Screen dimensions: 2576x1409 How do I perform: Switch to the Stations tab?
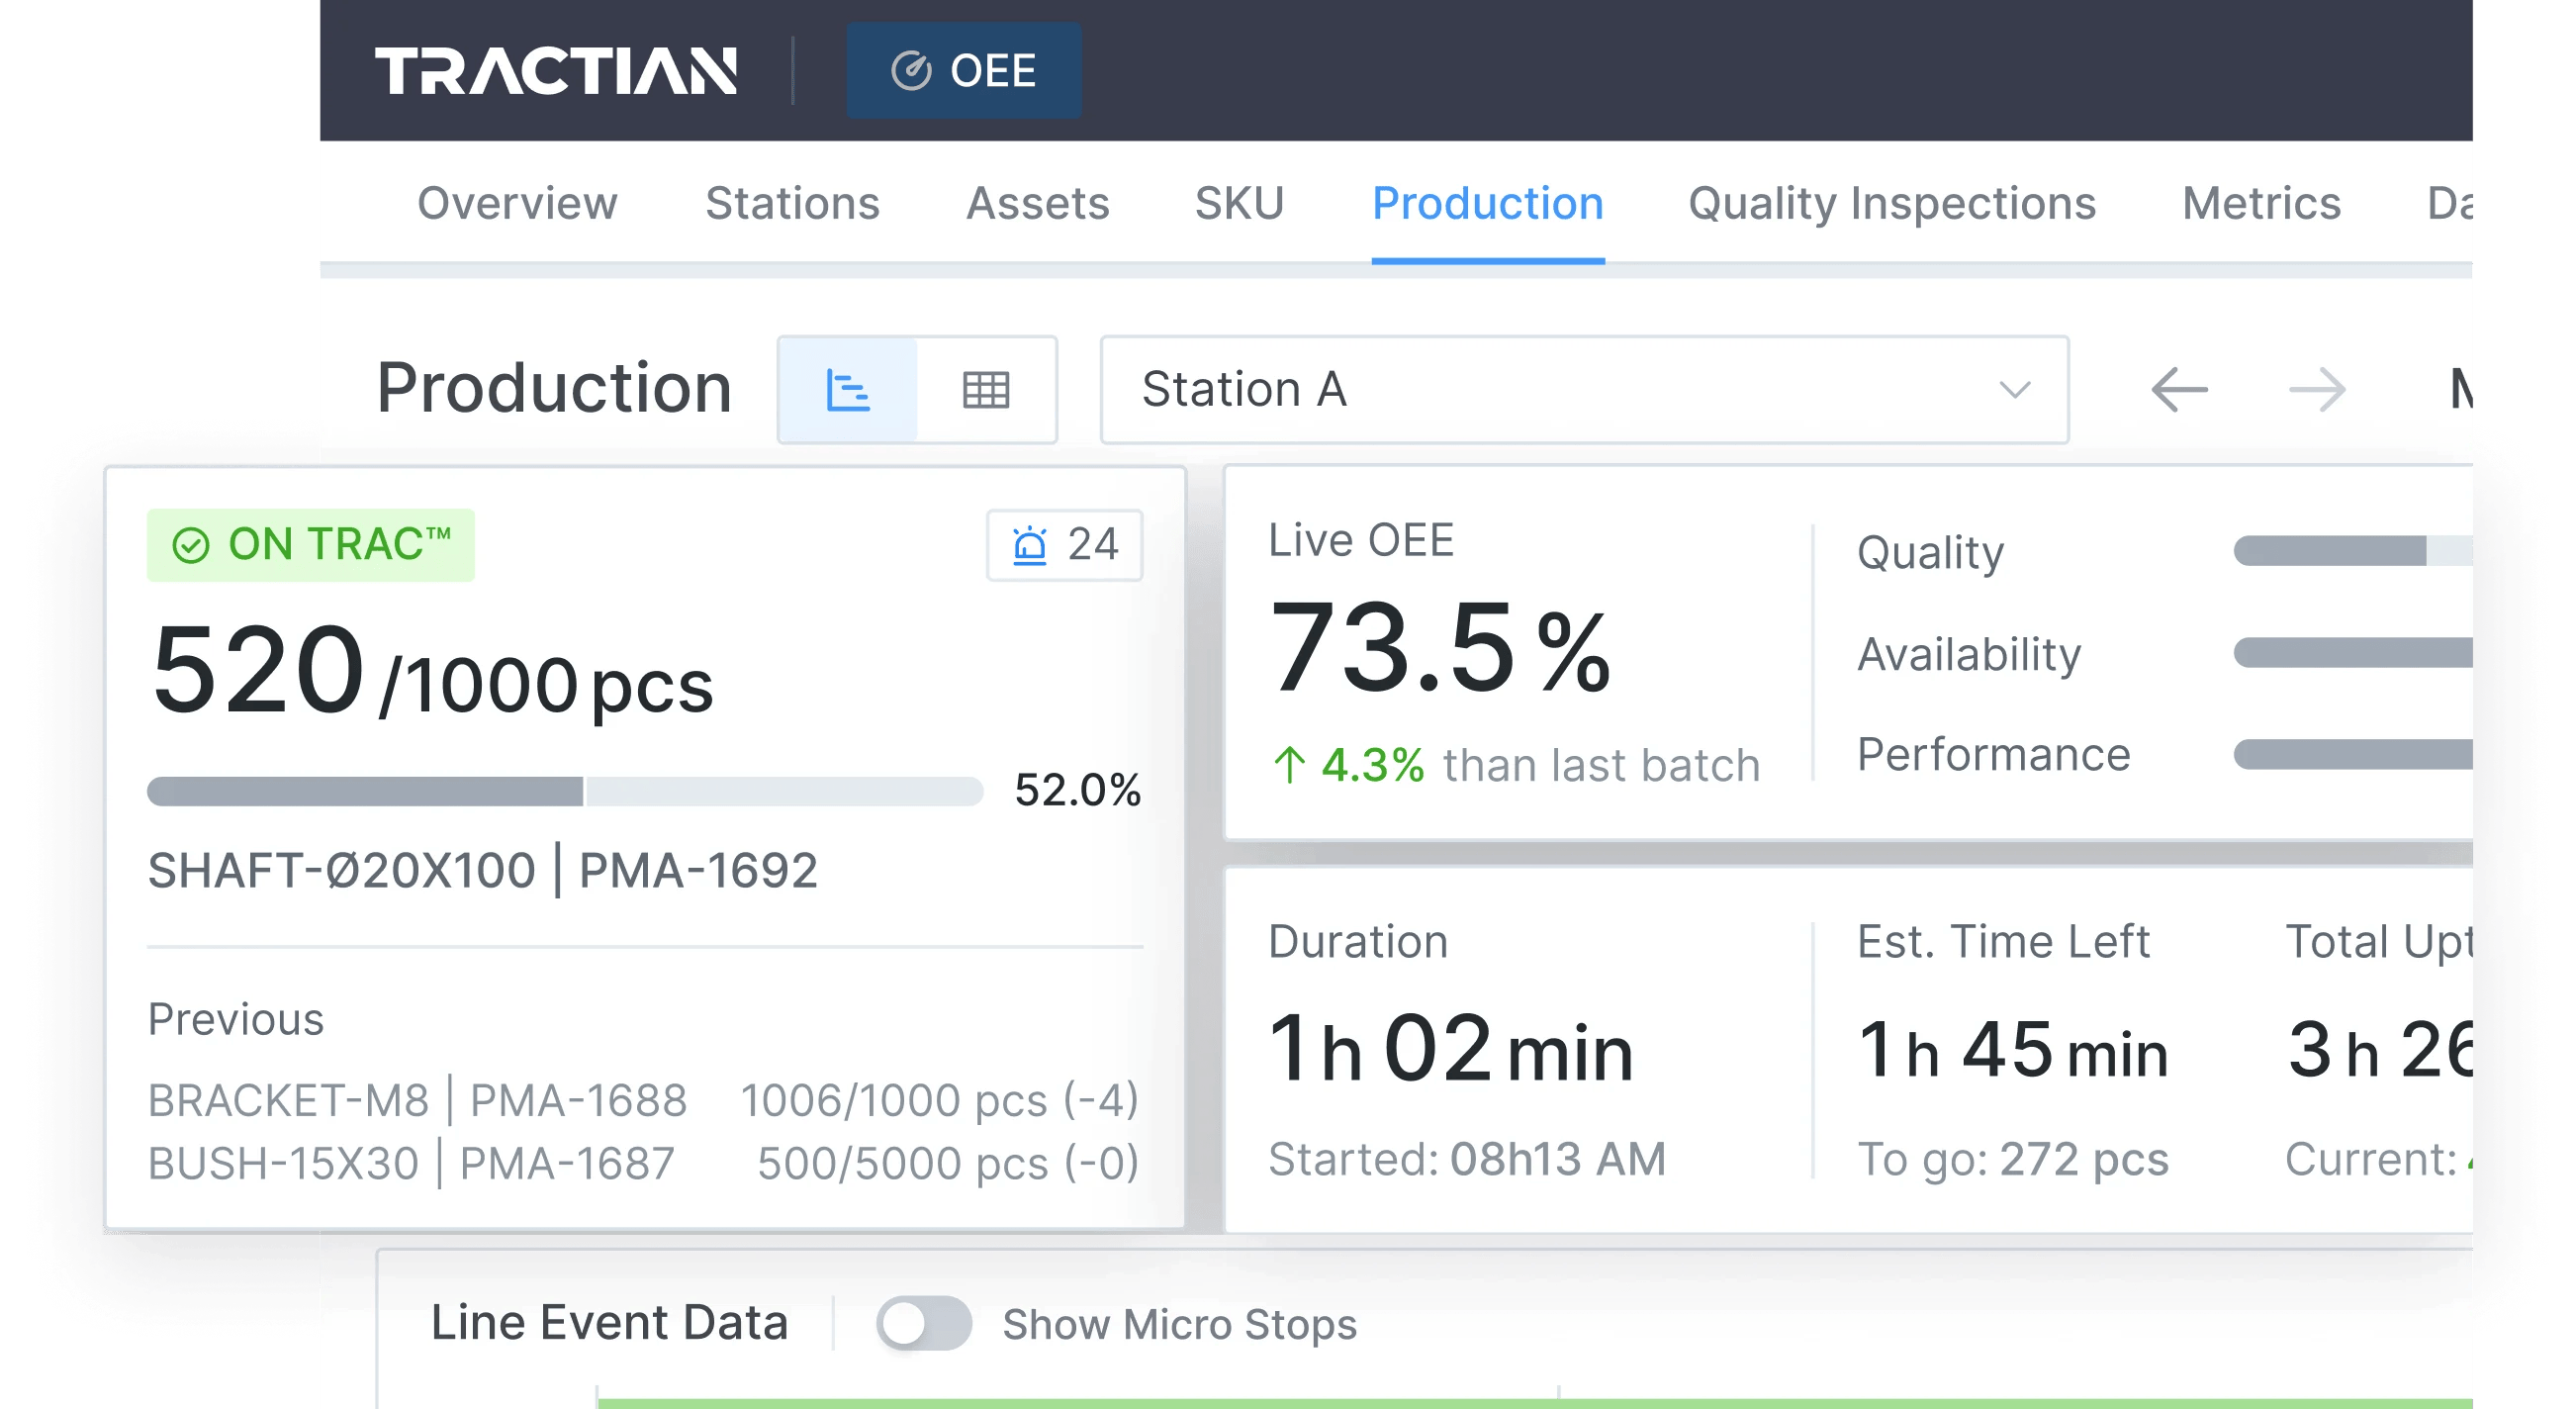pos(791,203)
